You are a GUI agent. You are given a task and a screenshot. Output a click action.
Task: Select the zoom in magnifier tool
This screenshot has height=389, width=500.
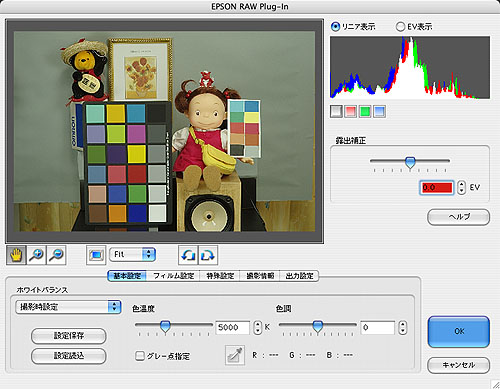click(x=36, y=255)
